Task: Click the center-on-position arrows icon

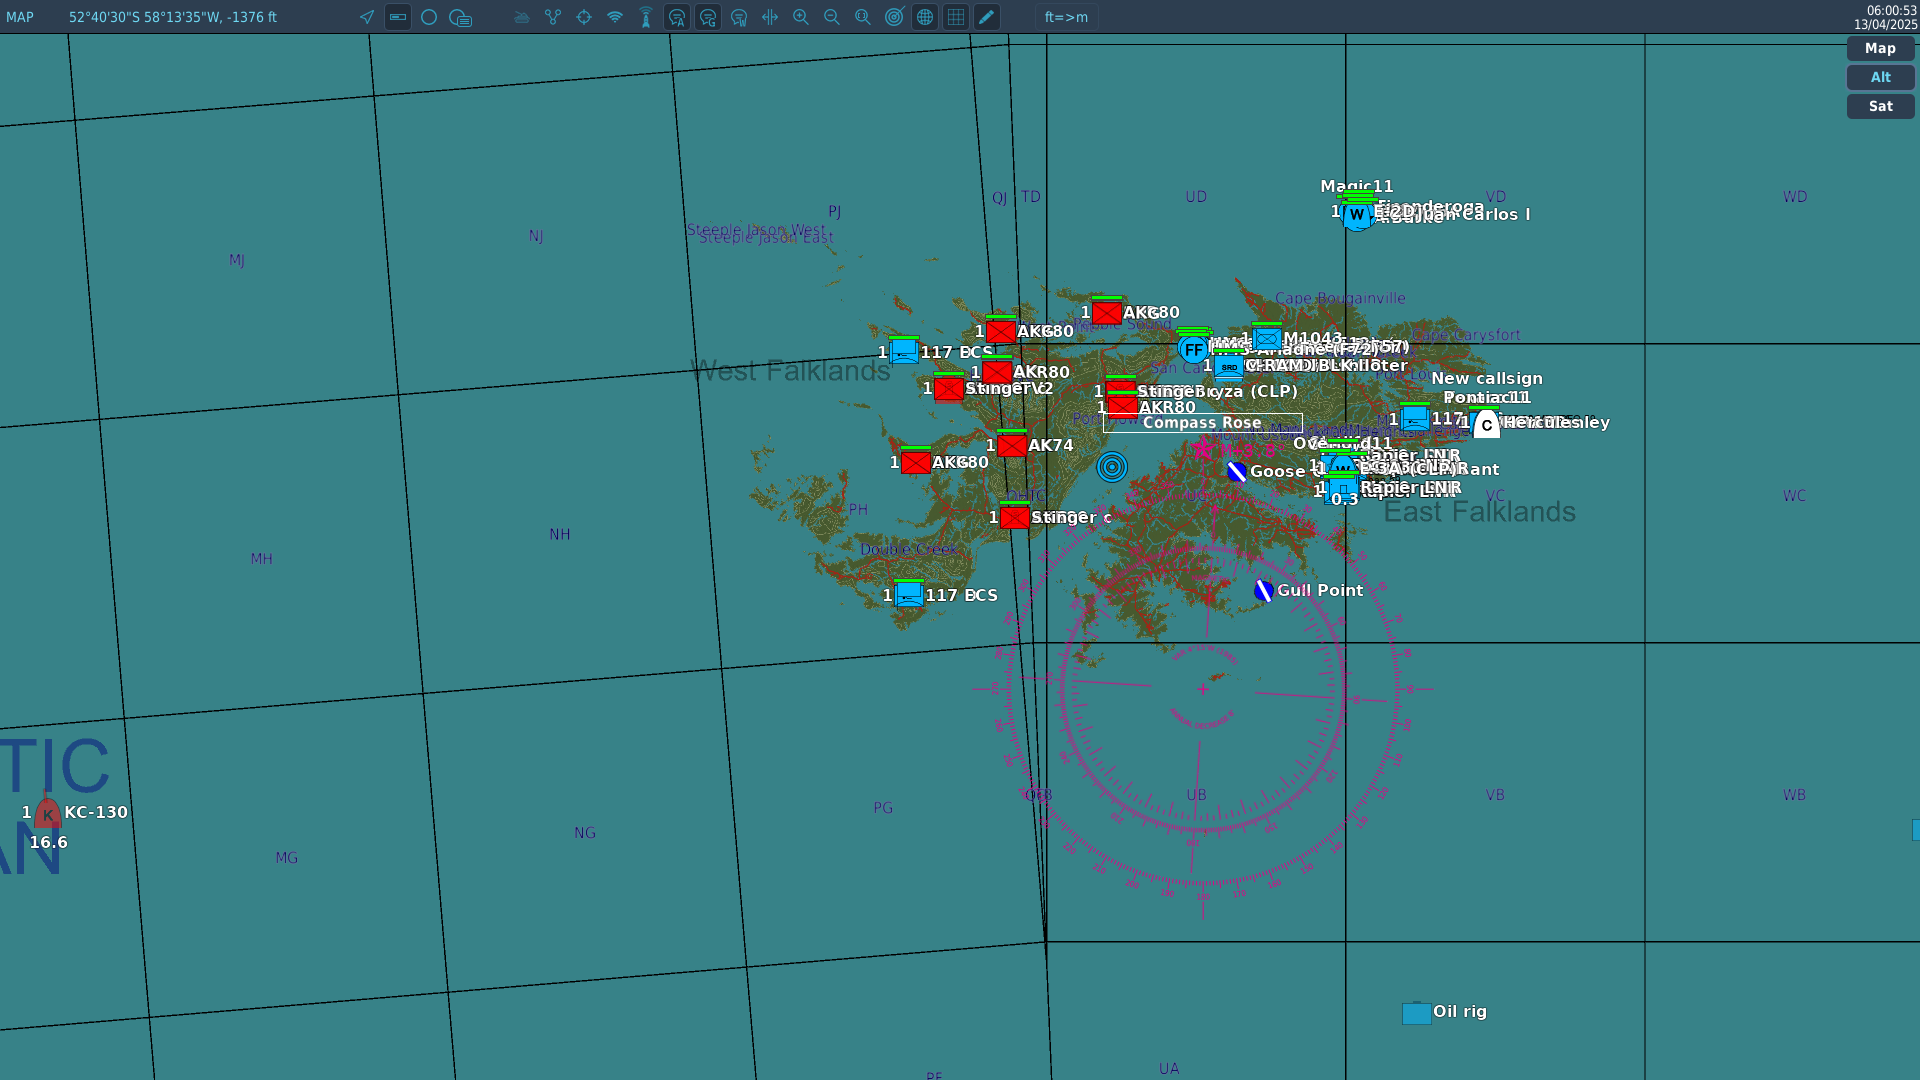Action: click(770, 17)
